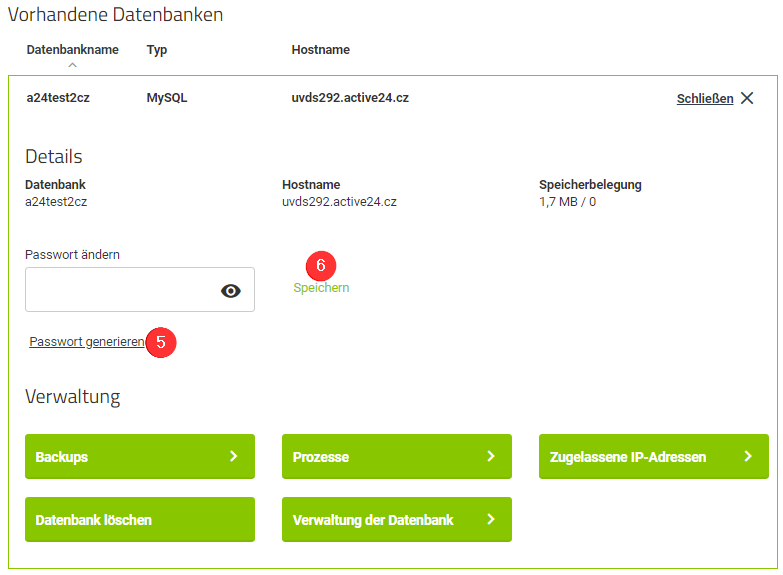Click Speichern to save the password
Viewport: 783px width, 575px height.
321,288
